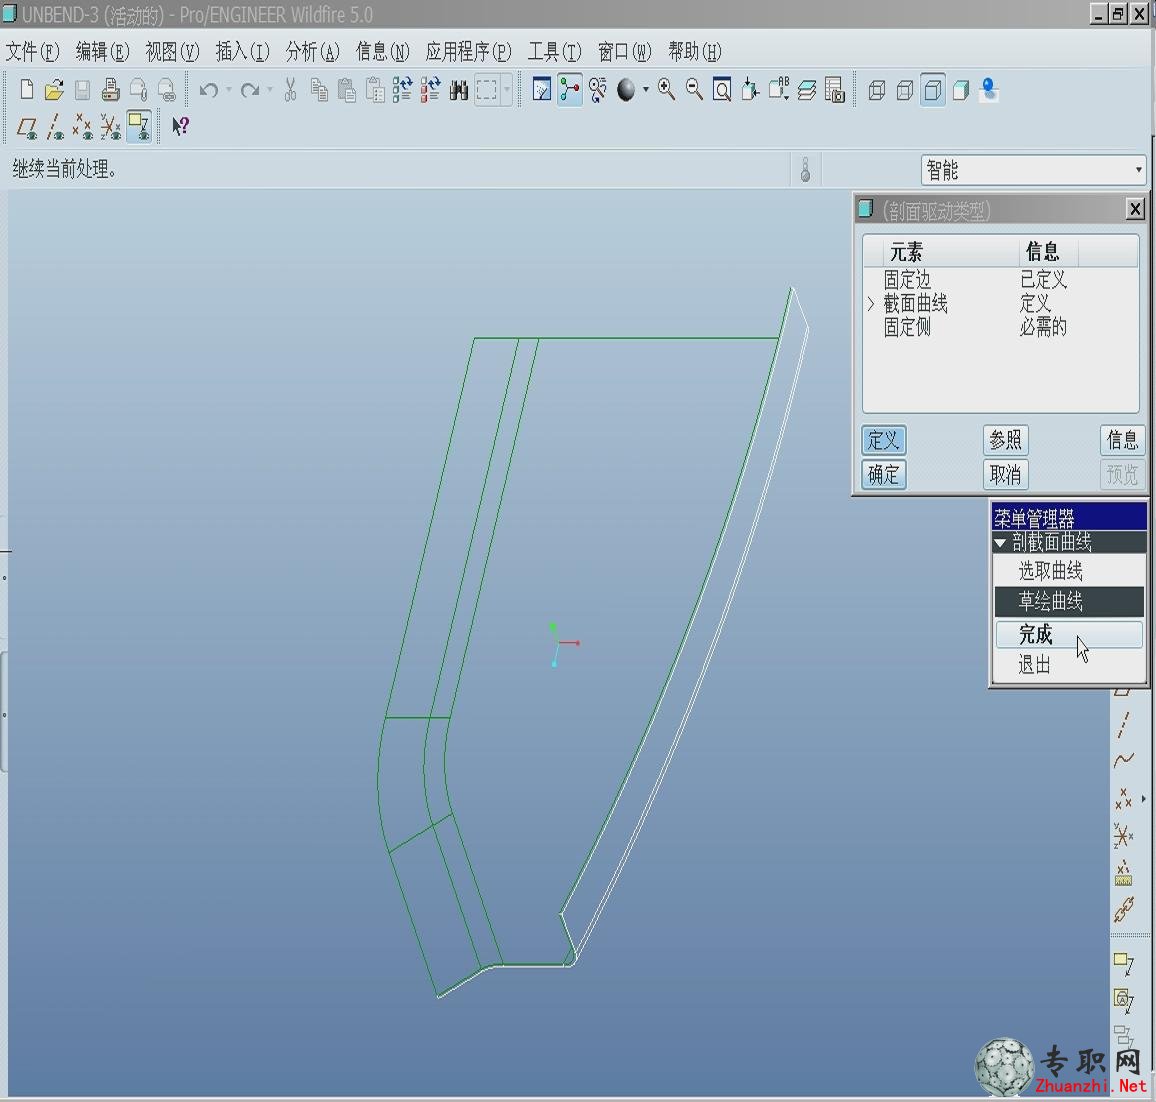Toggle datum points display
1156x1102 pixels.
pyautogui.click(x=83, y=127)
